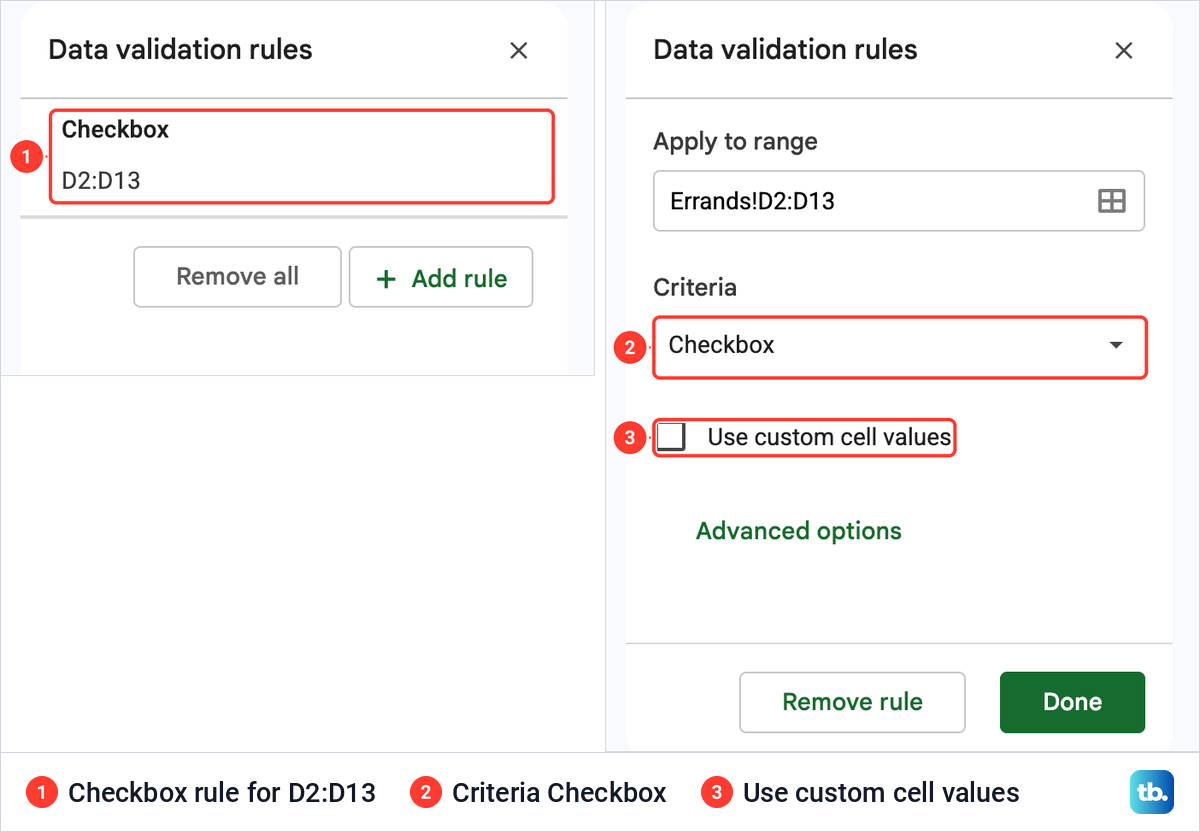Click the tb. logo icon
Viewport: 1200px width, 832px height.
click(1151, 792)
